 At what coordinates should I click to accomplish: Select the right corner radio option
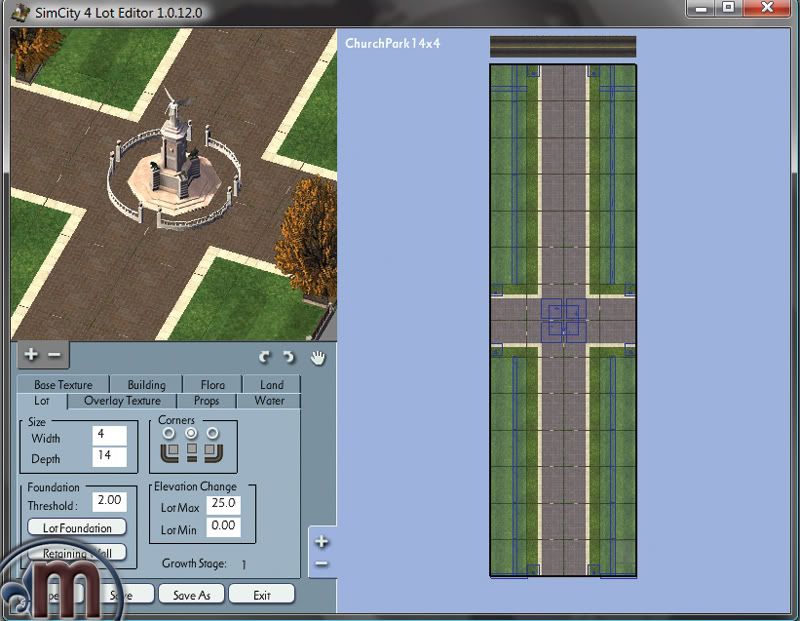click(212, 433)
